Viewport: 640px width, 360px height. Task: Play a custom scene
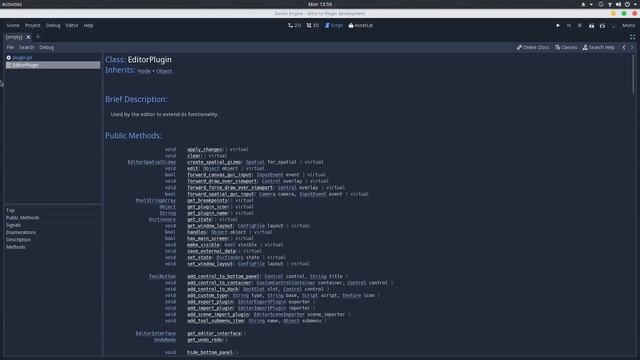[602, 26]
